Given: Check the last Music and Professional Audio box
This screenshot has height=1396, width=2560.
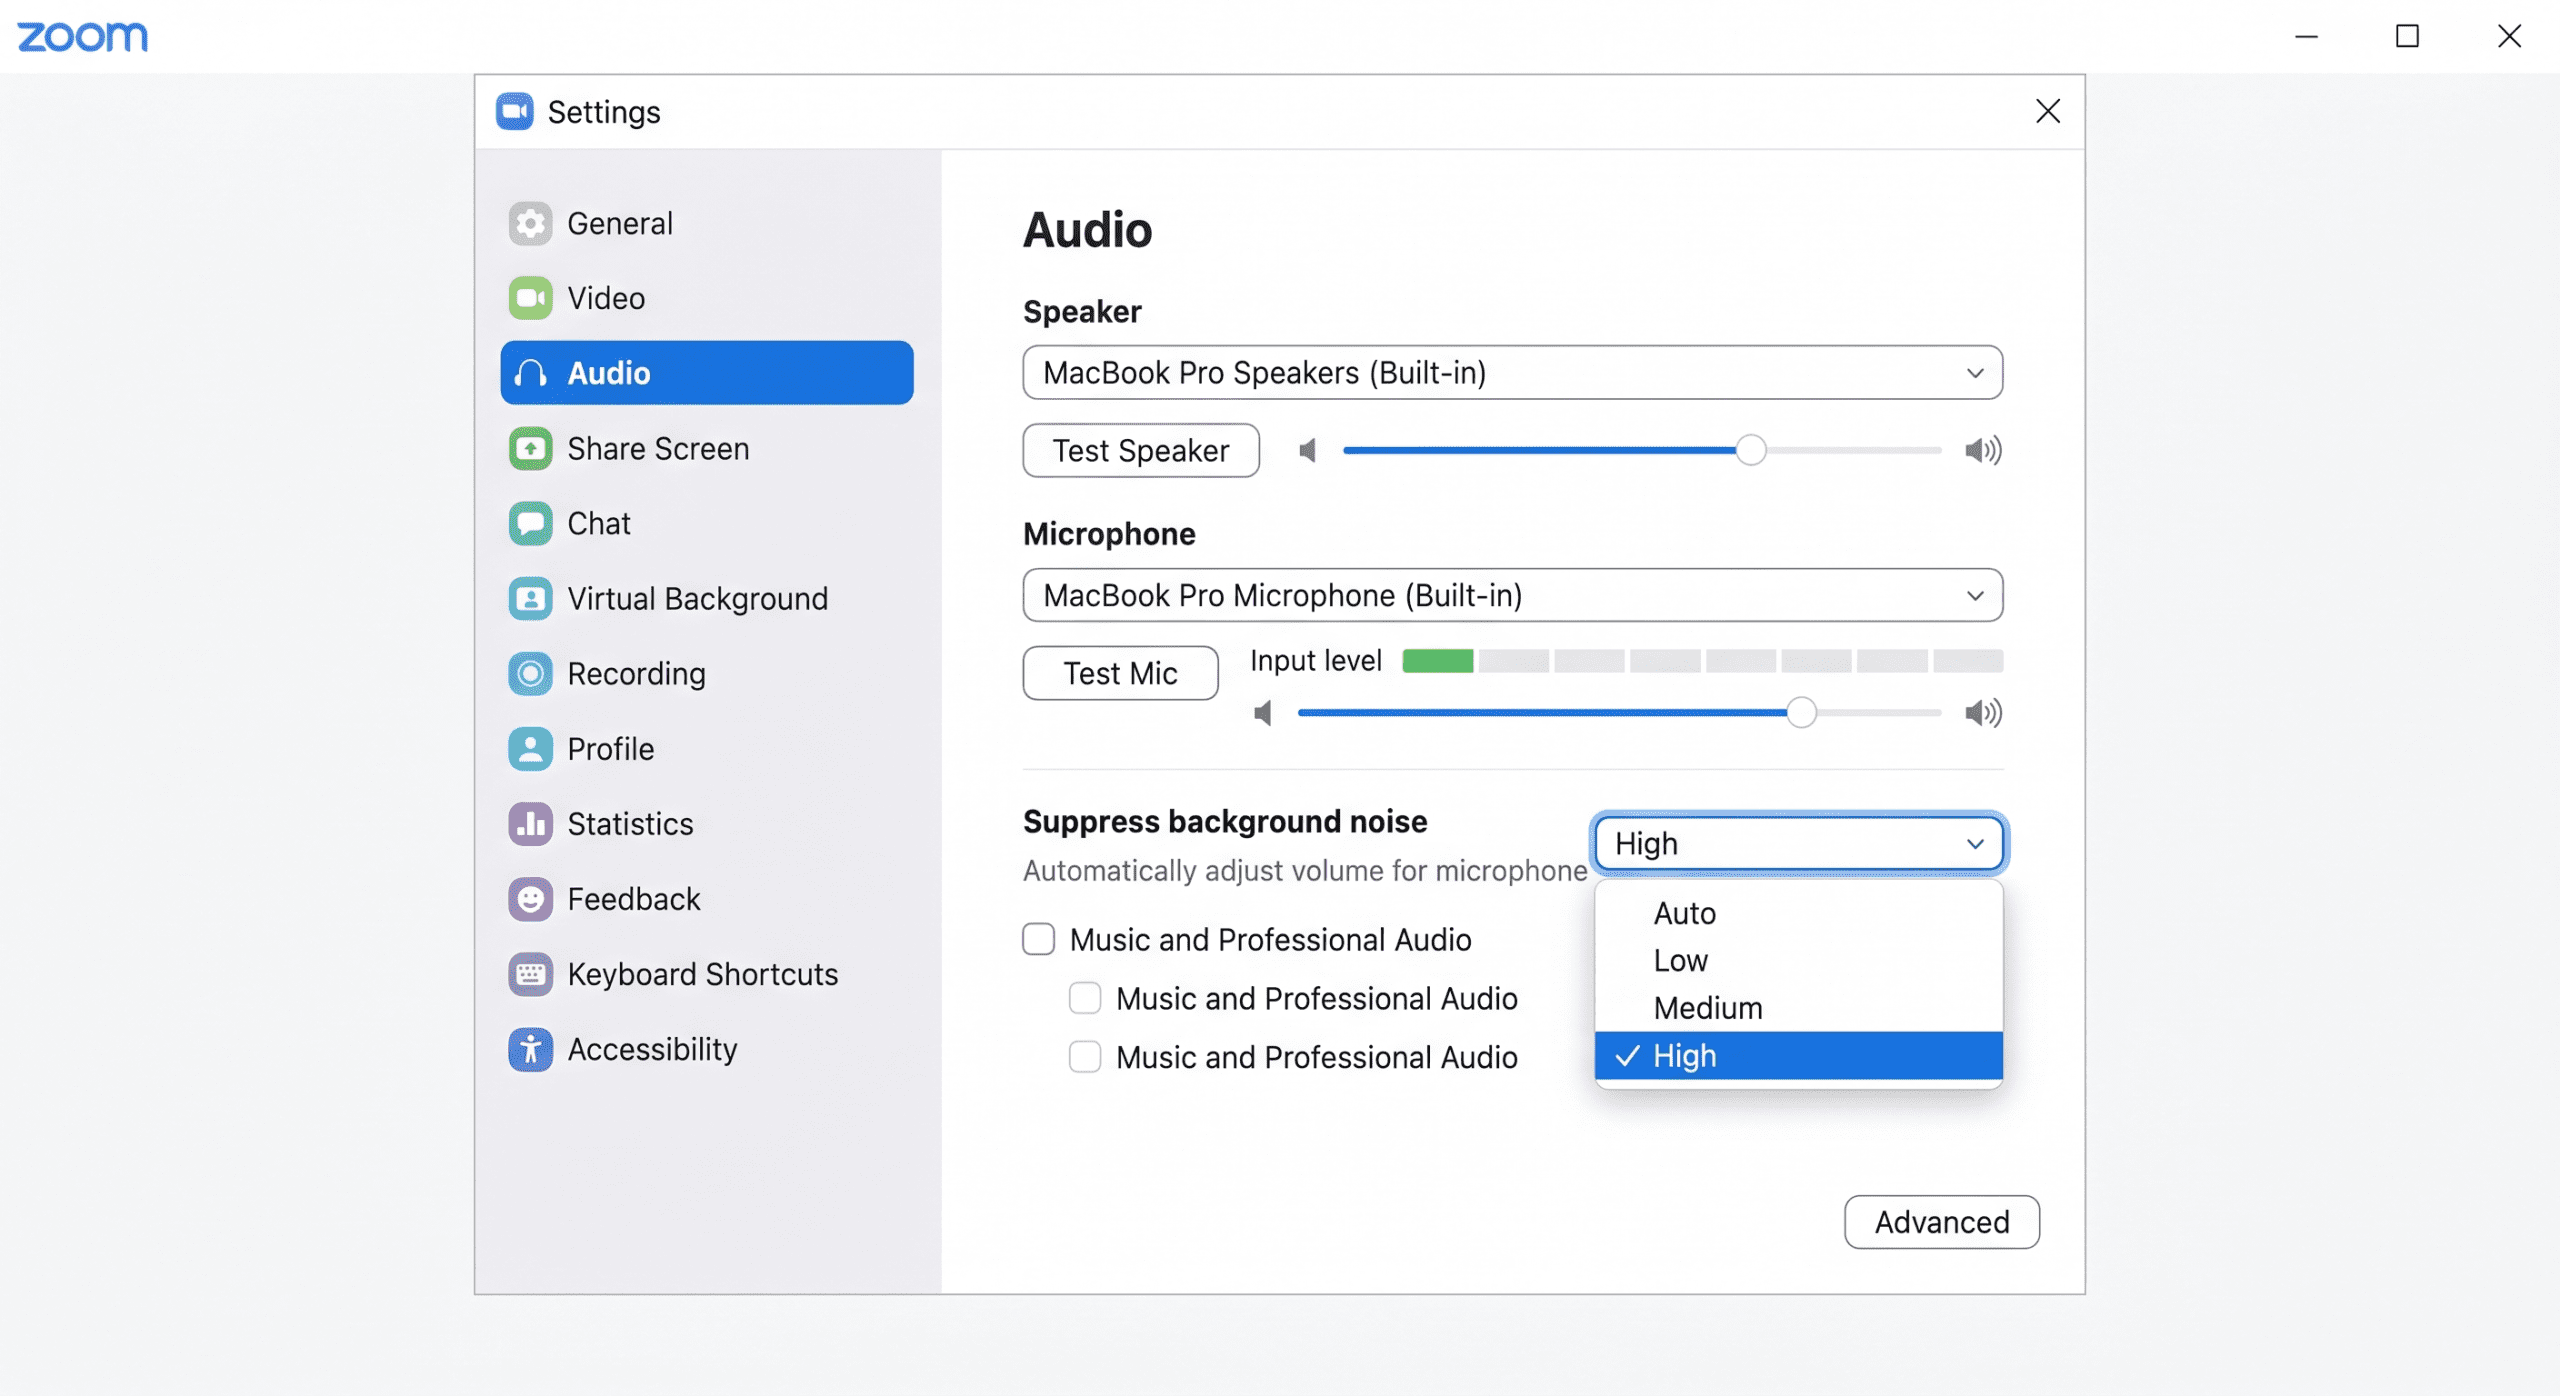Looking at the screenshot, I should 1085,1057.
